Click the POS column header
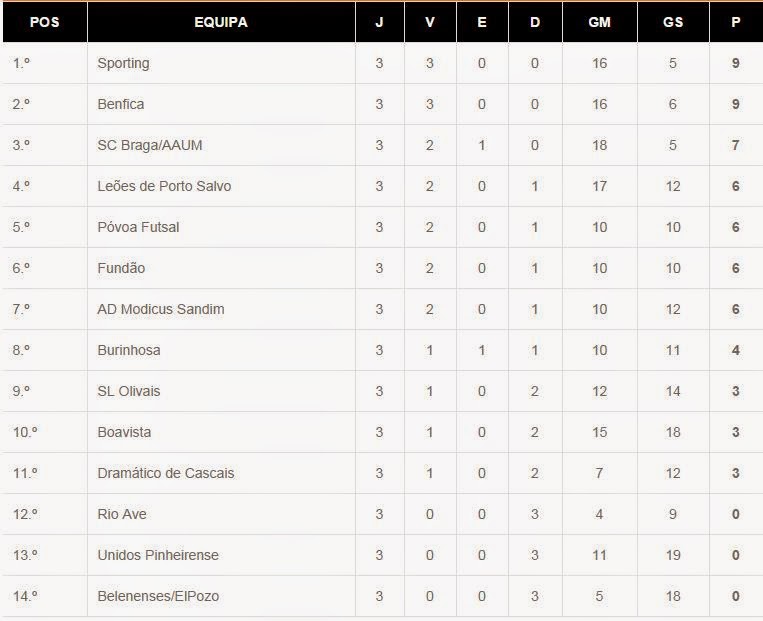 coord(44,22)
